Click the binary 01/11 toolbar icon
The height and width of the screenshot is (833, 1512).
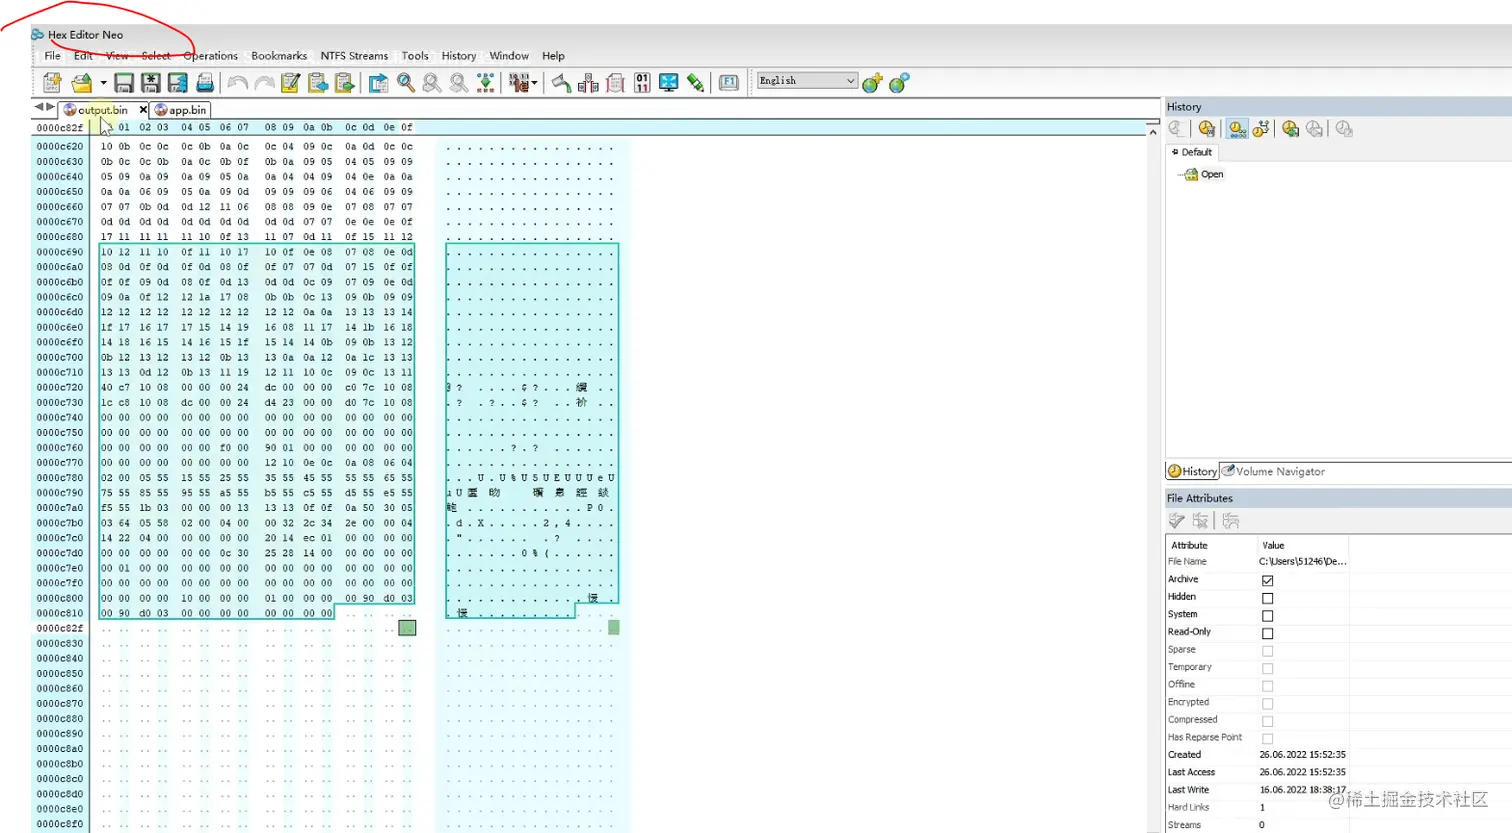coord(642,83)
